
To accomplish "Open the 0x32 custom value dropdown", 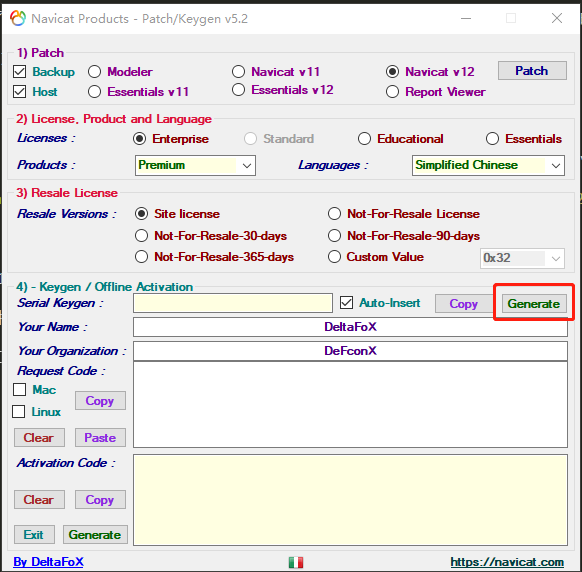I will pos(522,258).
